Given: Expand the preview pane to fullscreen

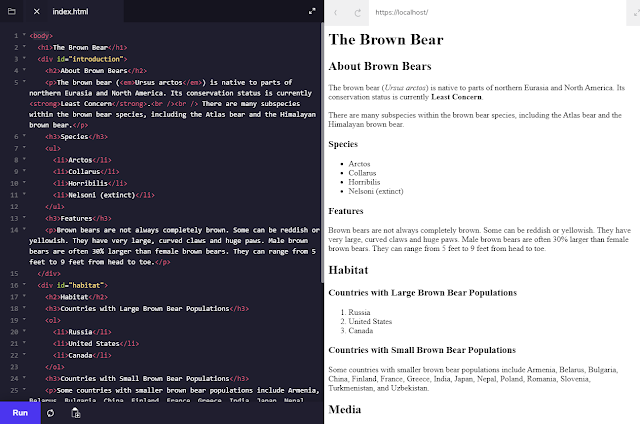Looking at the screenshot, I should pyautogui.click(x=636, y=13).
